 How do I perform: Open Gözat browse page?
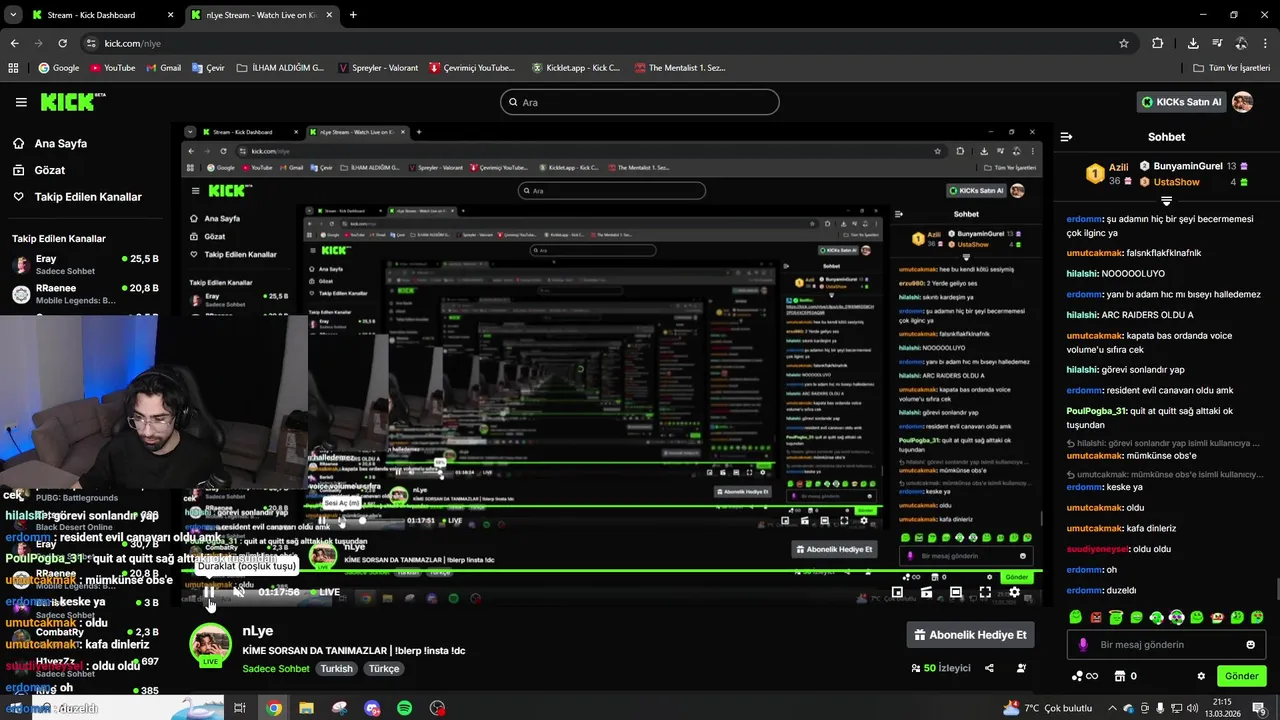(49, 170)
